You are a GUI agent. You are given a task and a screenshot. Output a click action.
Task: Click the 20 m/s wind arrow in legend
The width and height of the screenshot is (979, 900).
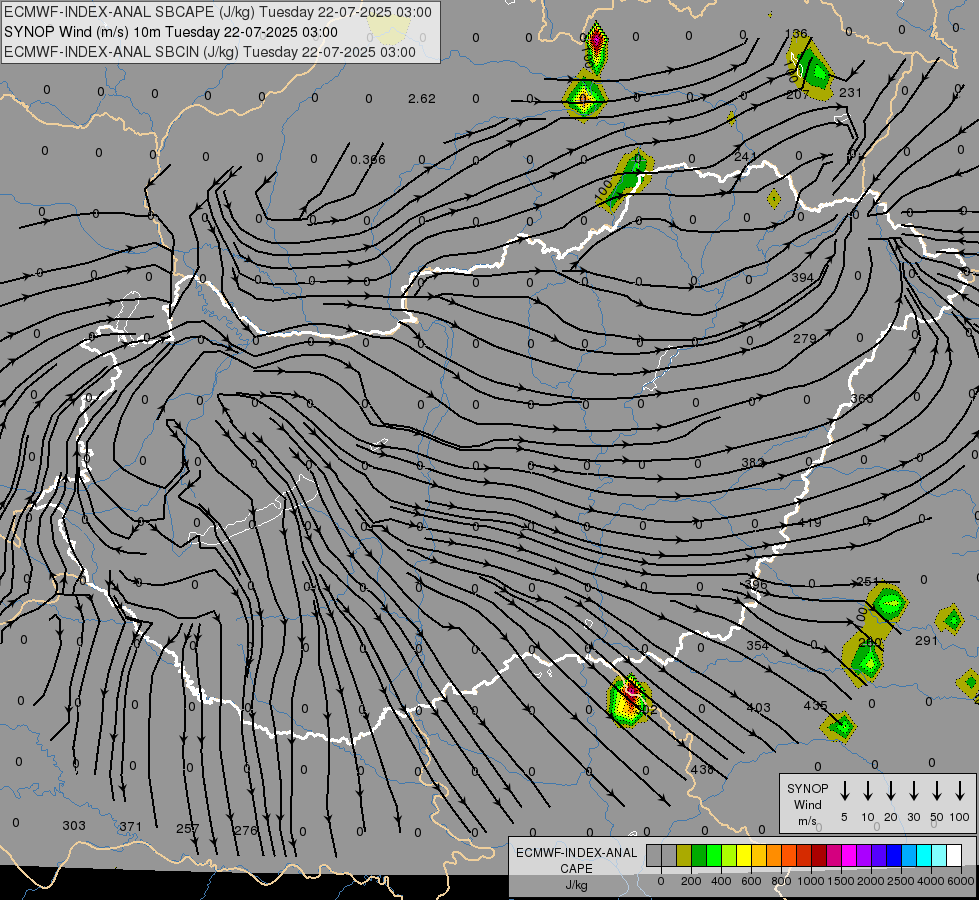891,791
